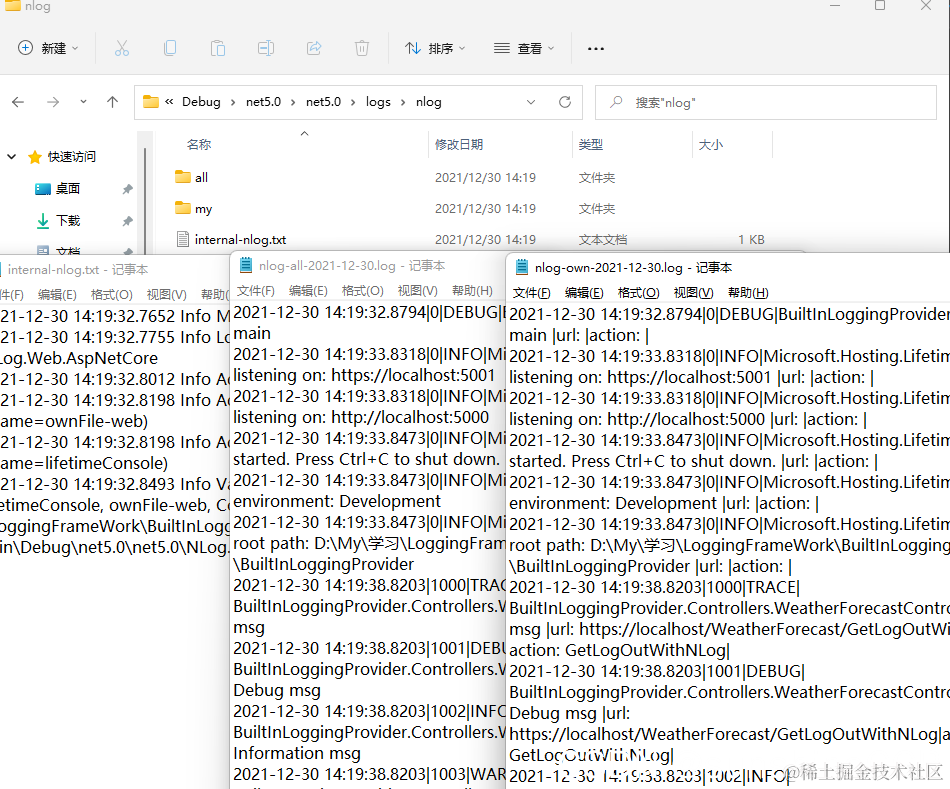Click the Delete trash icon in Explorer toolbar
950x789 pixels.
tap(362, 48)
